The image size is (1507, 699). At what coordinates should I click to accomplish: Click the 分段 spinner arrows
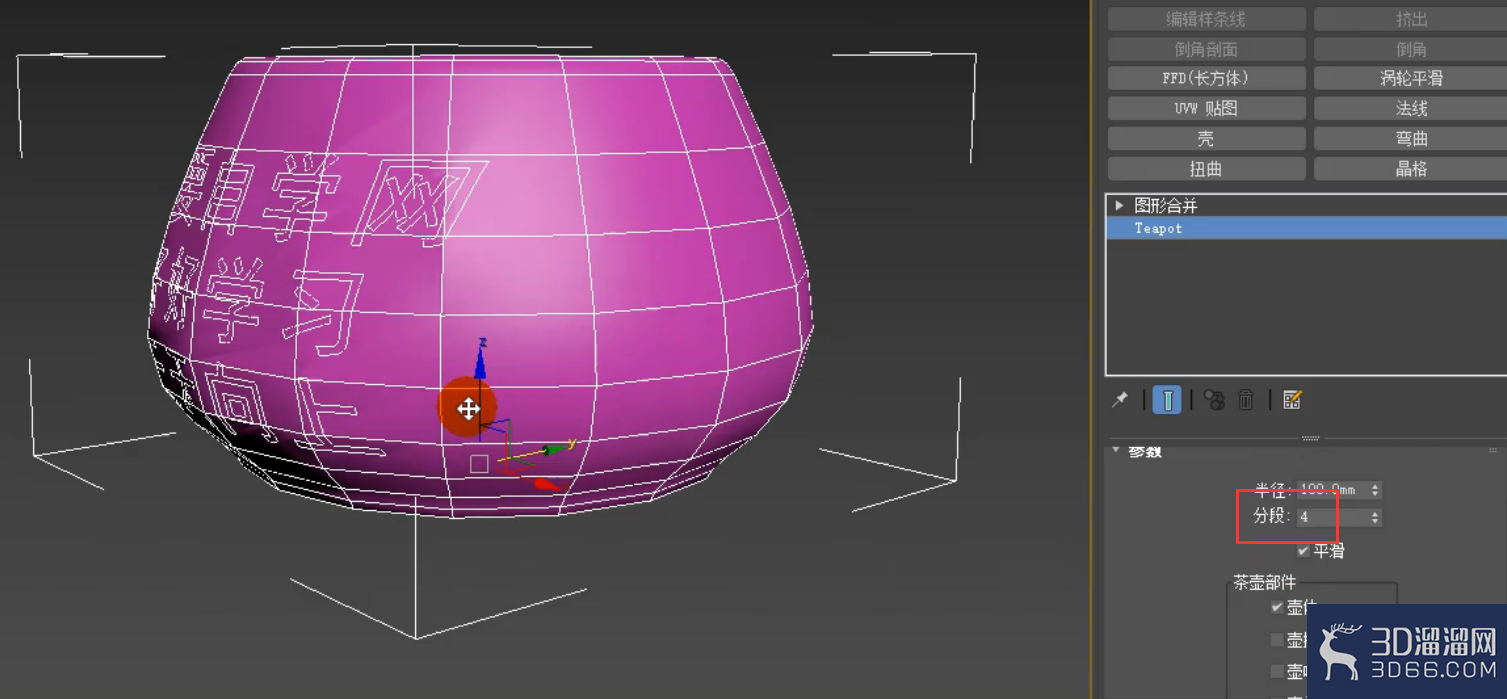tap(1375, 517)
